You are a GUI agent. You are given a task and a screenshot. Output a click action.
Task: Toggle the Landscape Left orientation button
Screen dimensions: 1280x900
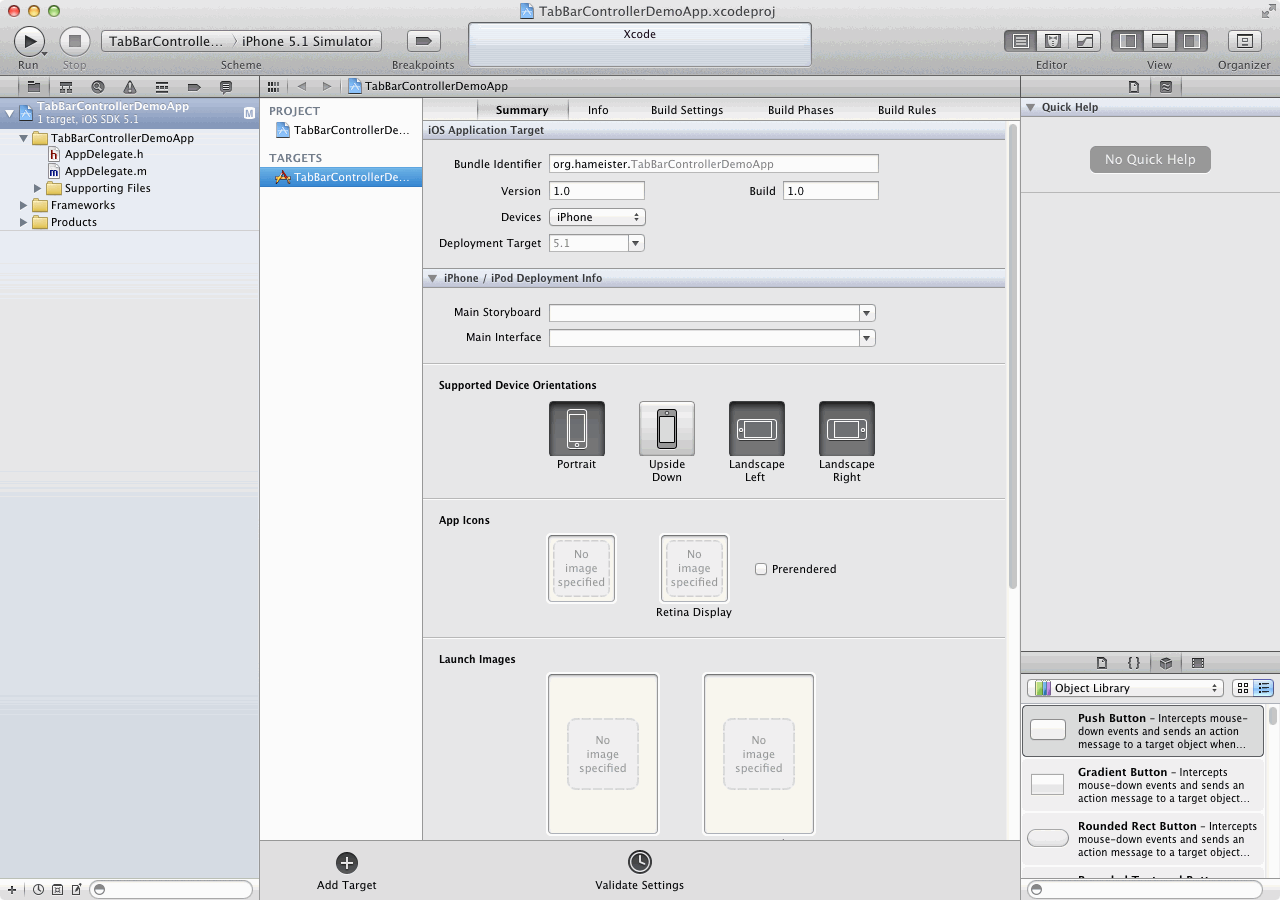[x=757, y=429]
